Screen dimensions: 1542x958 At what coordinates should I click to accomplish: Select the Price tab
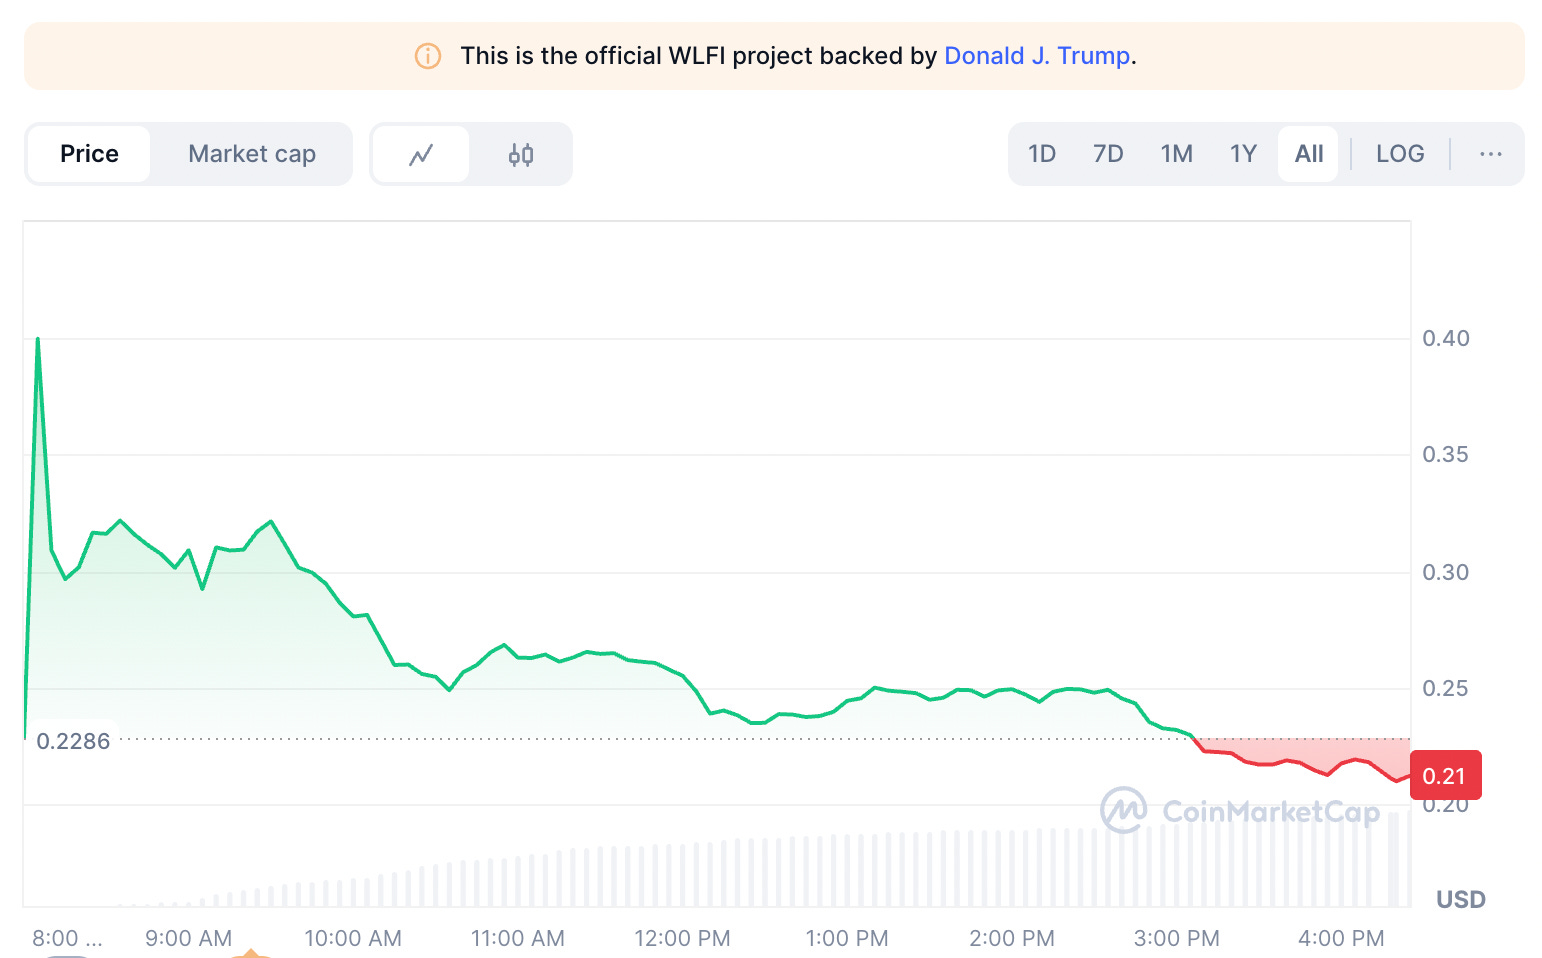point(89,154)
